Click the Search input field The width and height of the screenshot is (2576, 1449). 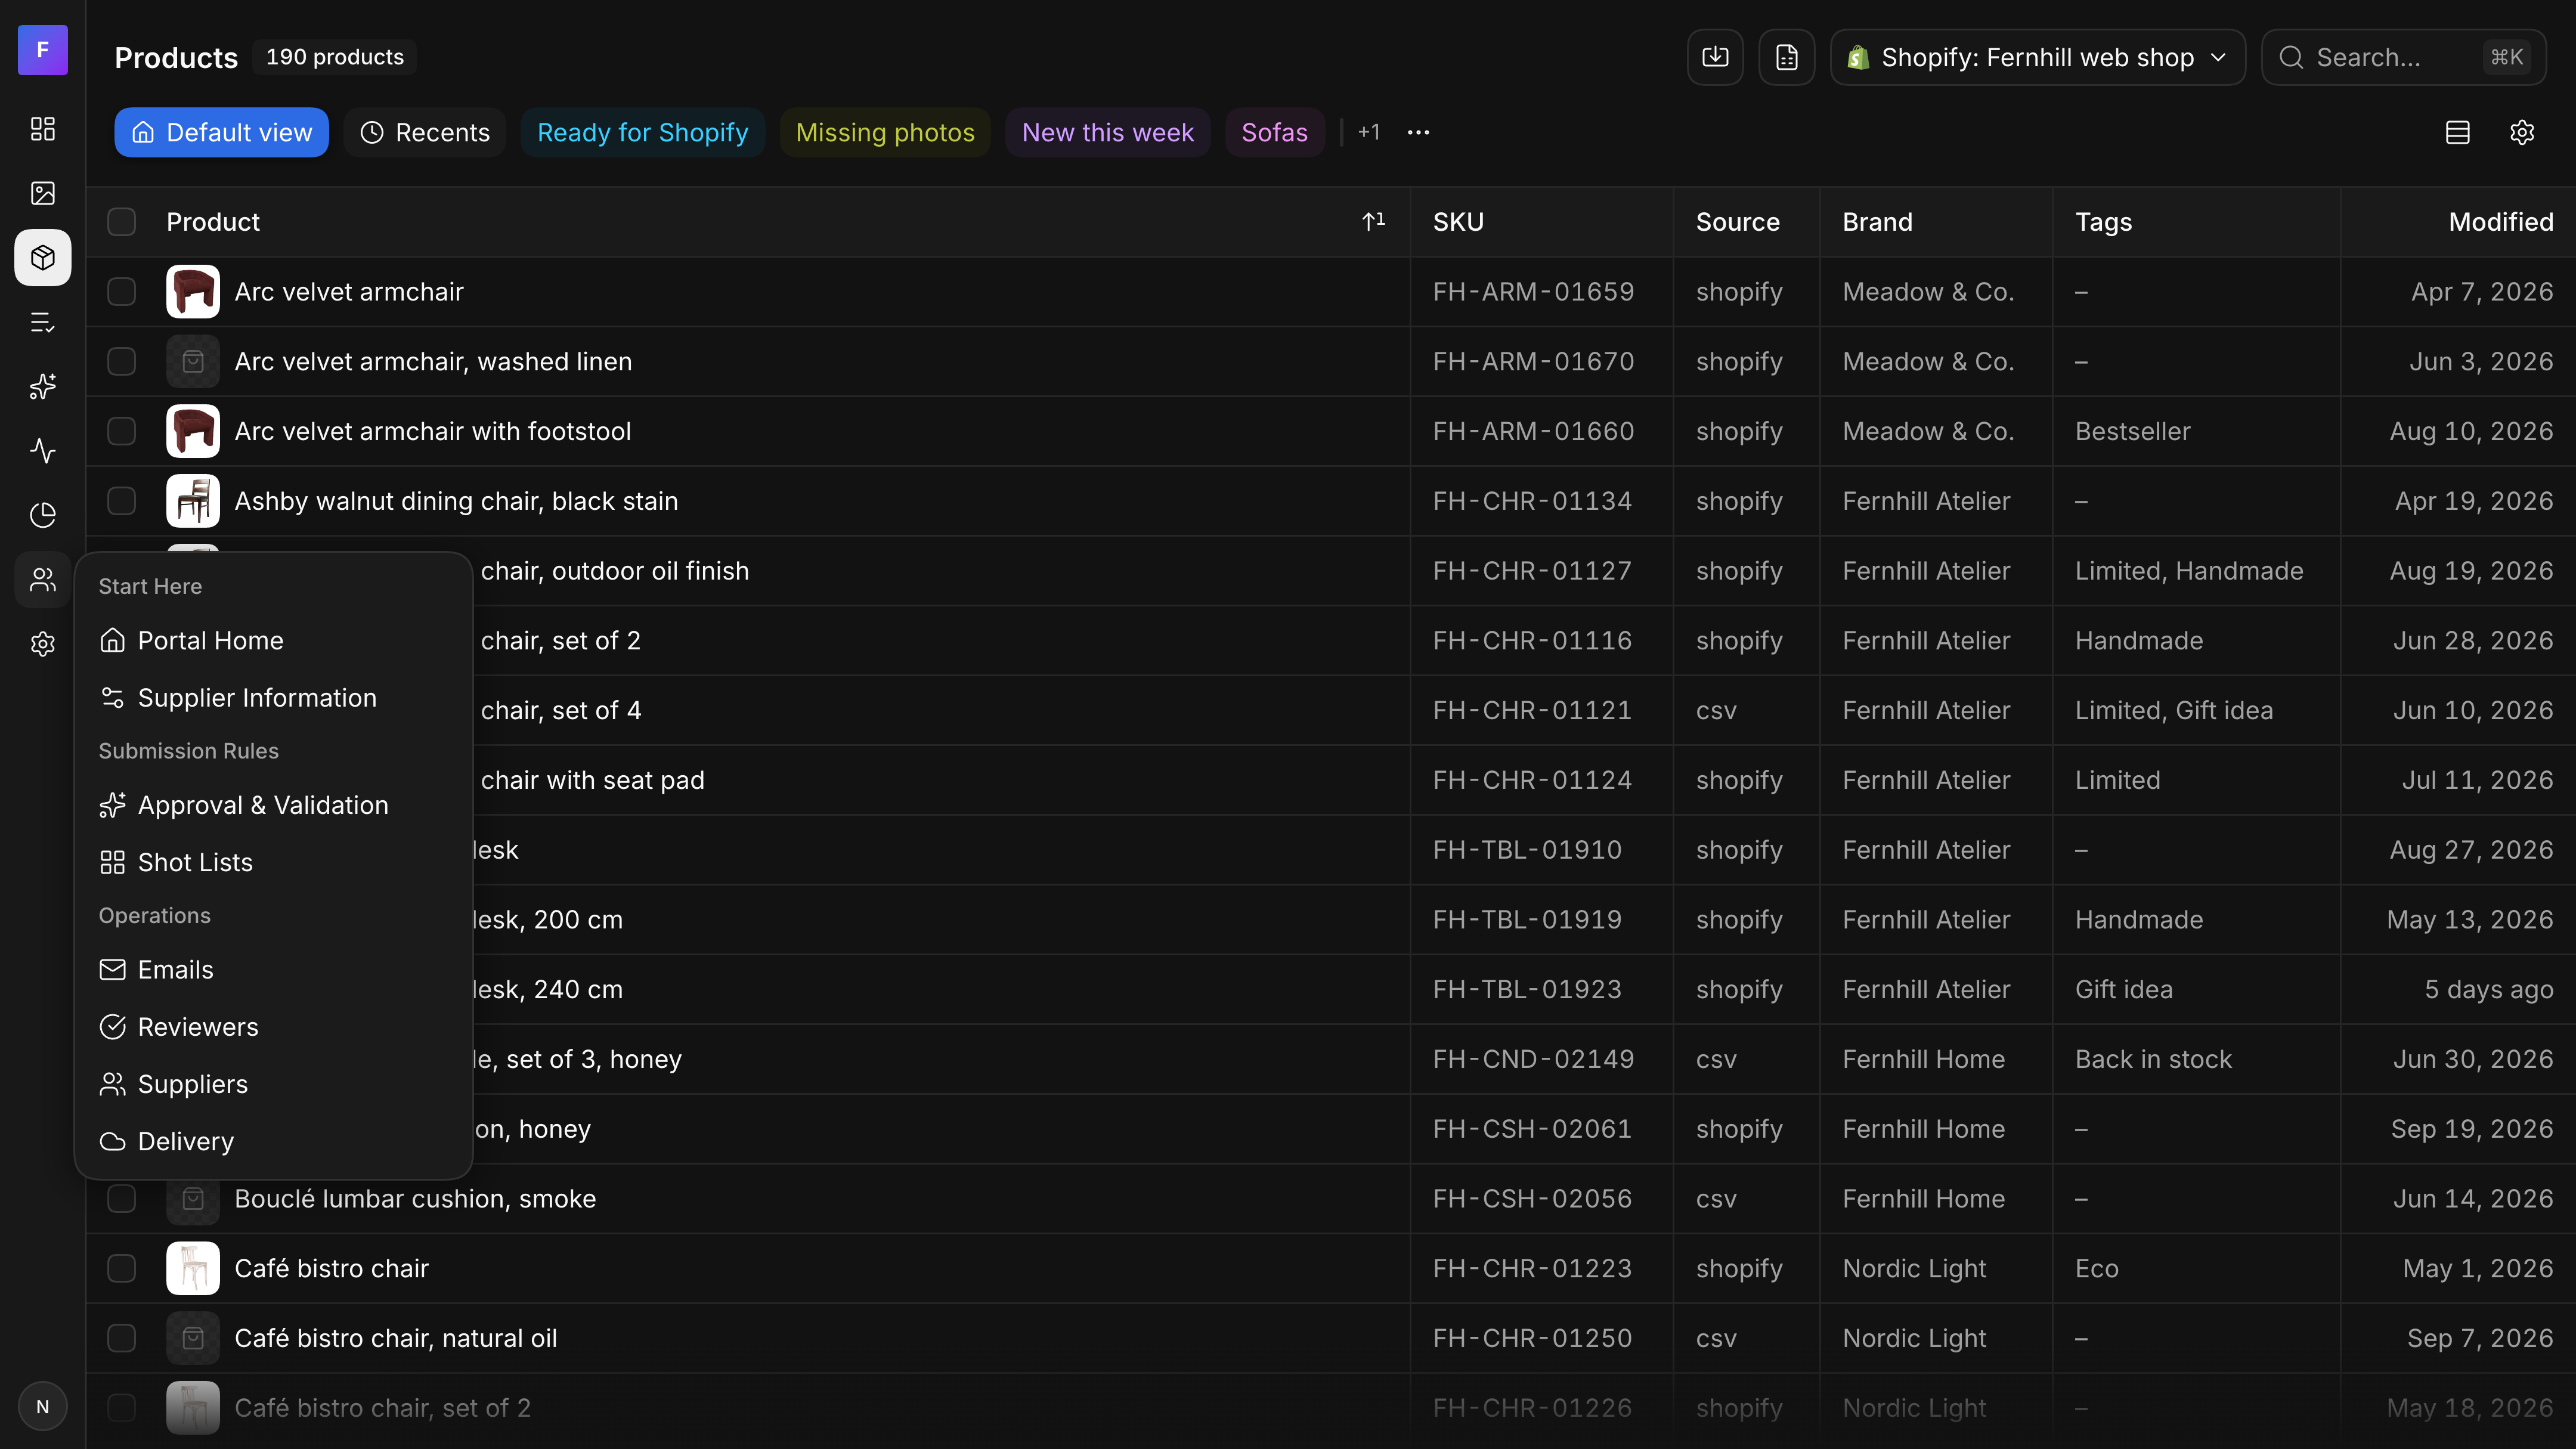coord(2404,57)
